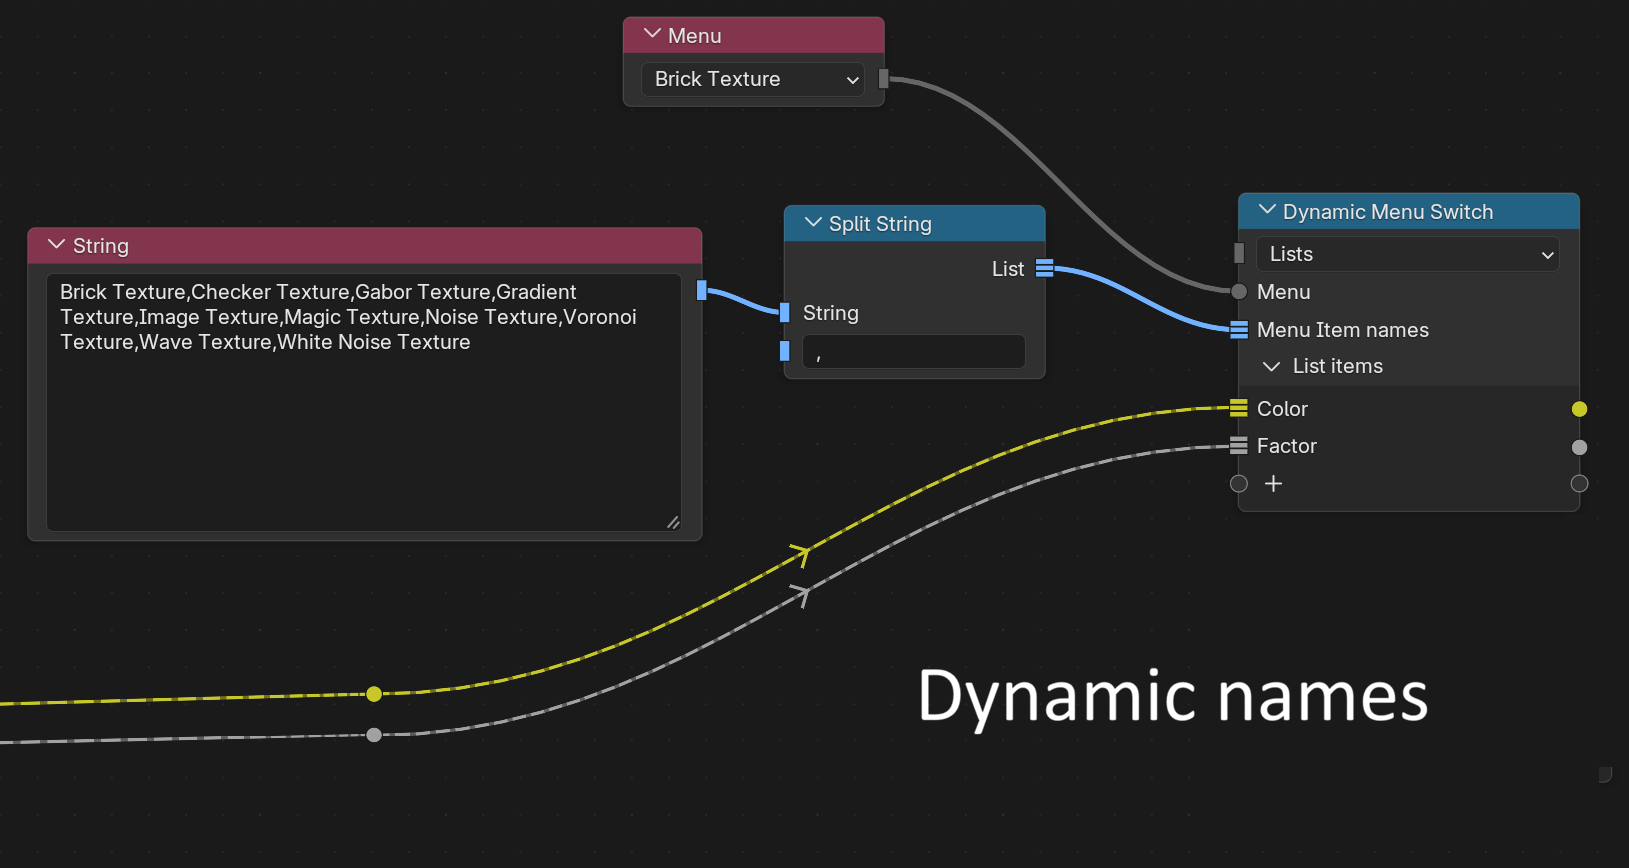Screen dimensions: 1629x868
Task: Click the Menu node's output socket
Action: click(883, 78)
